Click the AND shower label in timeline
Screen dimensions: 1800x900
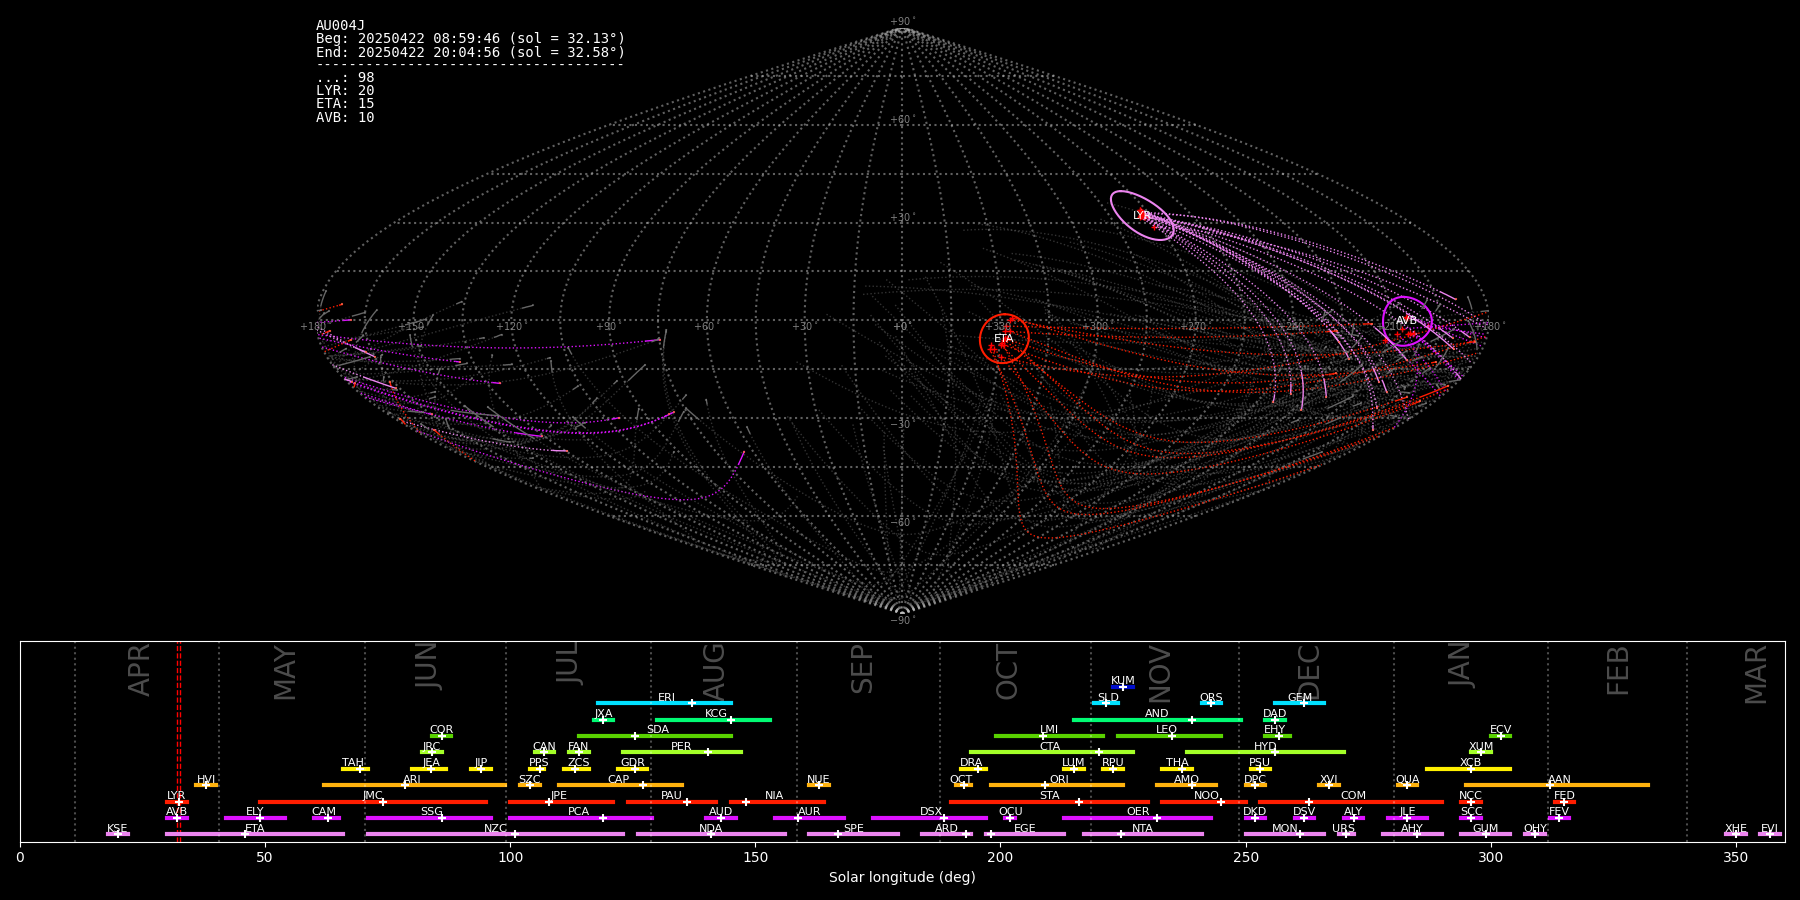coord(1157,714)
